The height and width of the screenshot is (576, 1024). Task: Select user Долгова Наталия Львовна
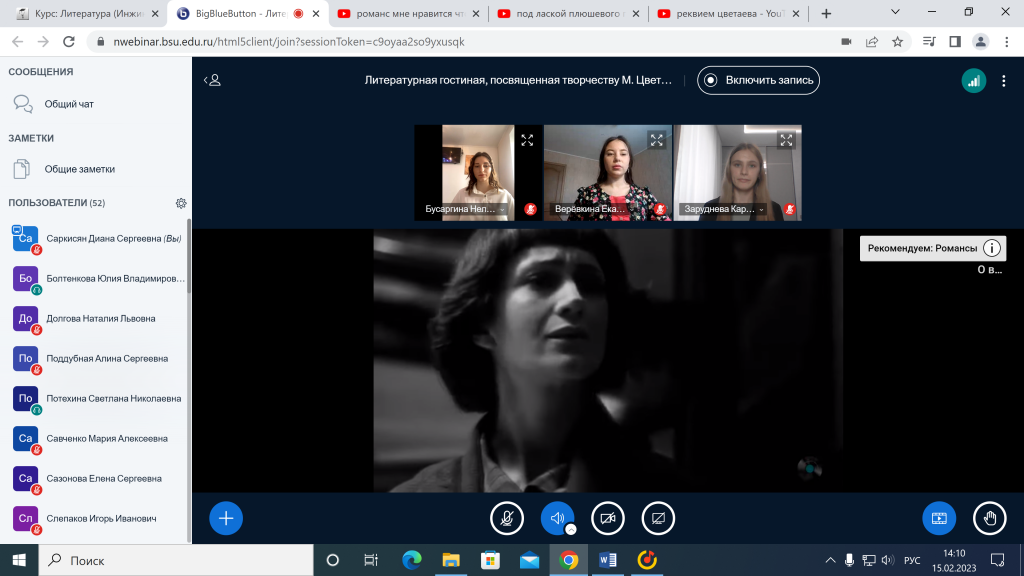pyautogui.click(x=98, y=319)
